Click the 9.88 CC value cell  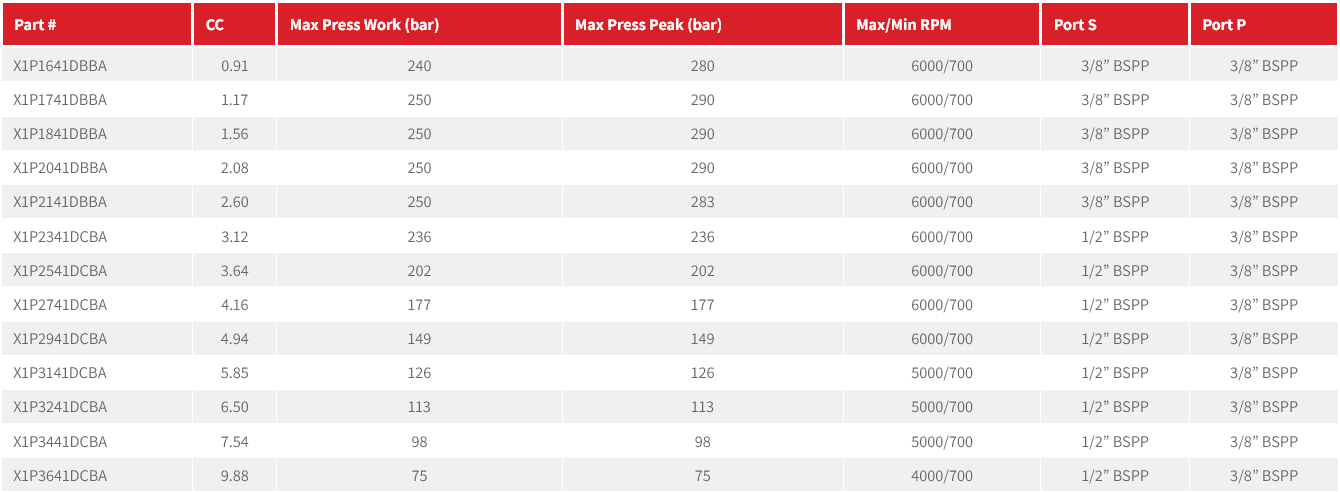[x=234, y=476]
